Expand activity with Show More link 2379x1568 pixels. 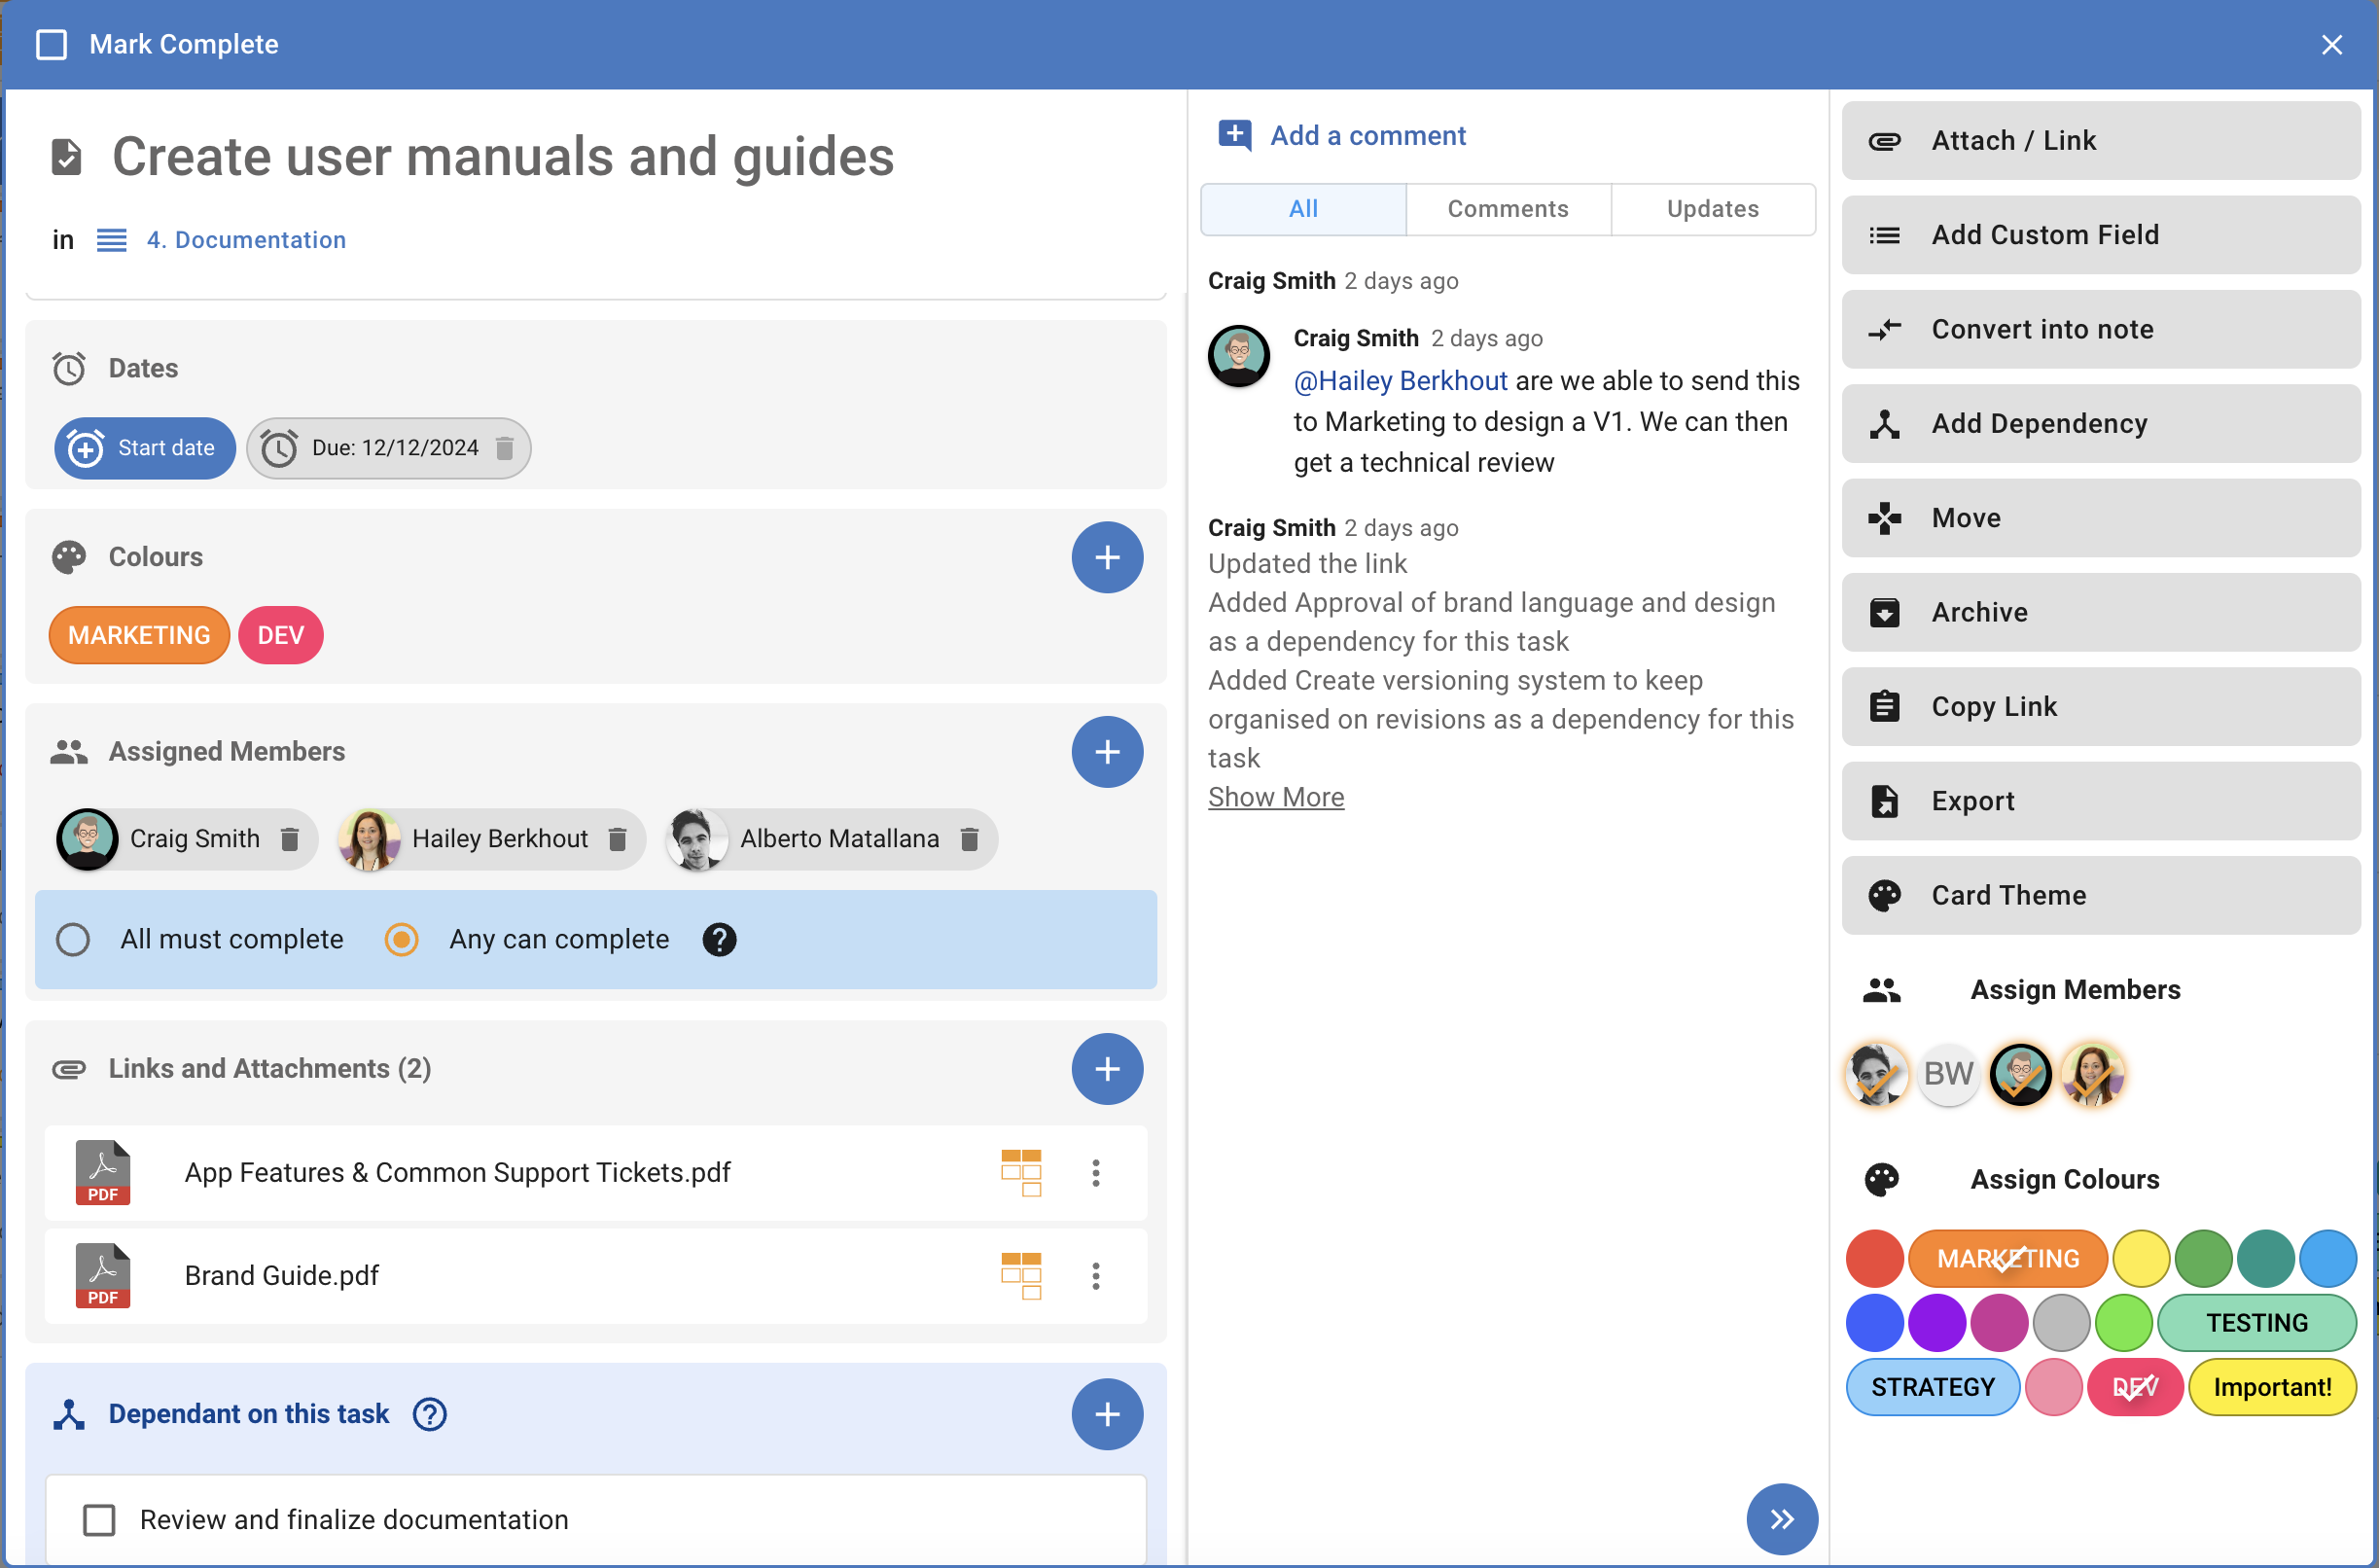point(1275,797)
